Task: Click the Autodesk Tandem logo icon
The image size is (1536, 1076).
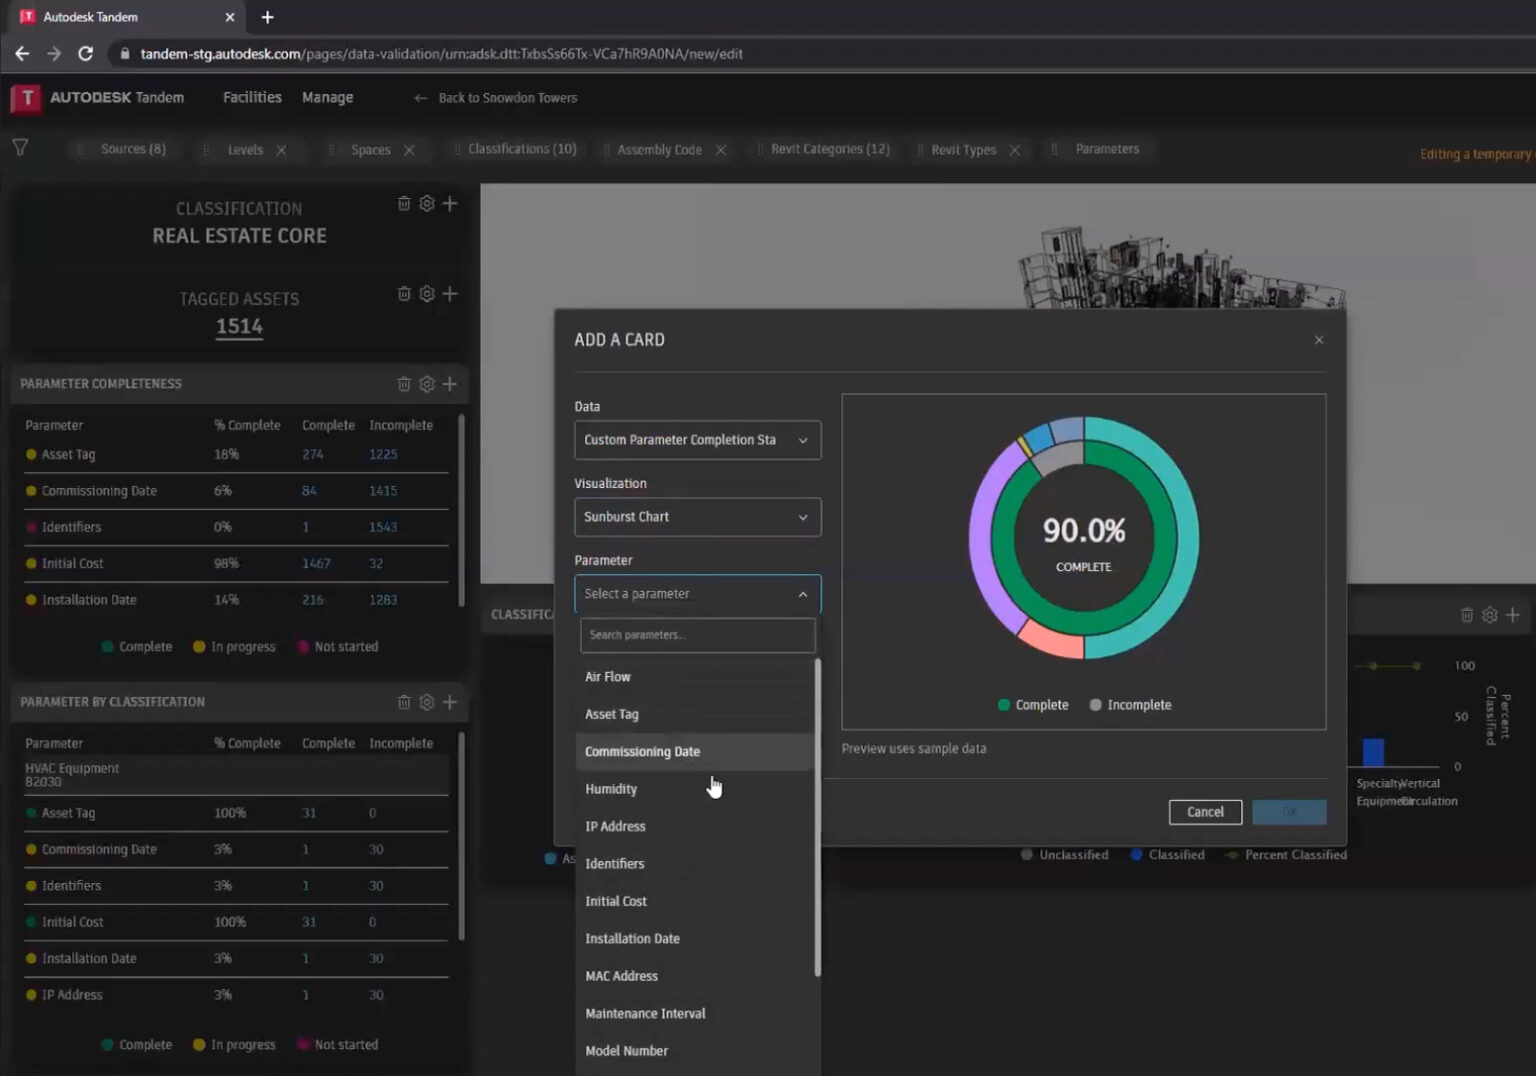Action: (x=25, y=97)
